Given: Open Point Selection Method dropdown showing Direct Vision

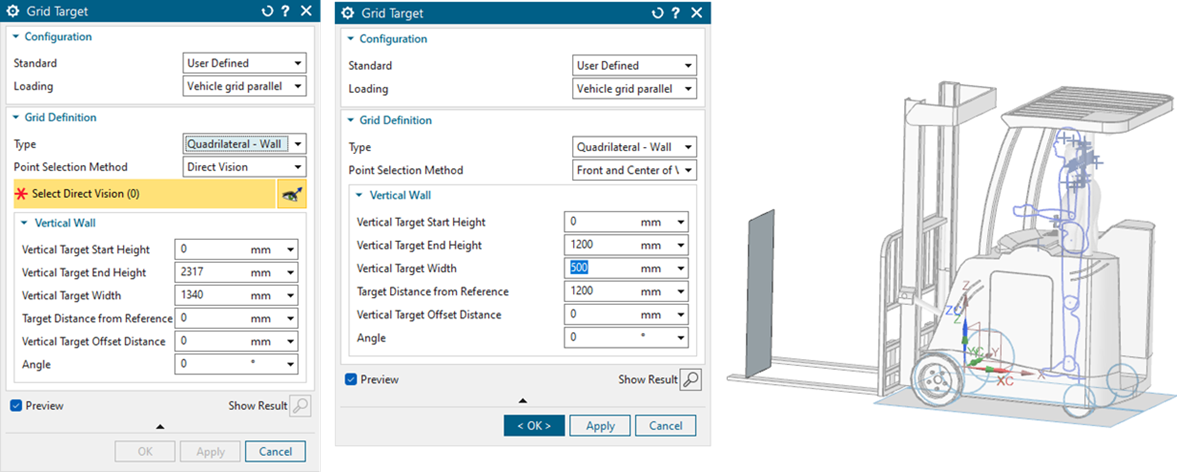Looking at the screenshot, I should (x=244, y=167).
